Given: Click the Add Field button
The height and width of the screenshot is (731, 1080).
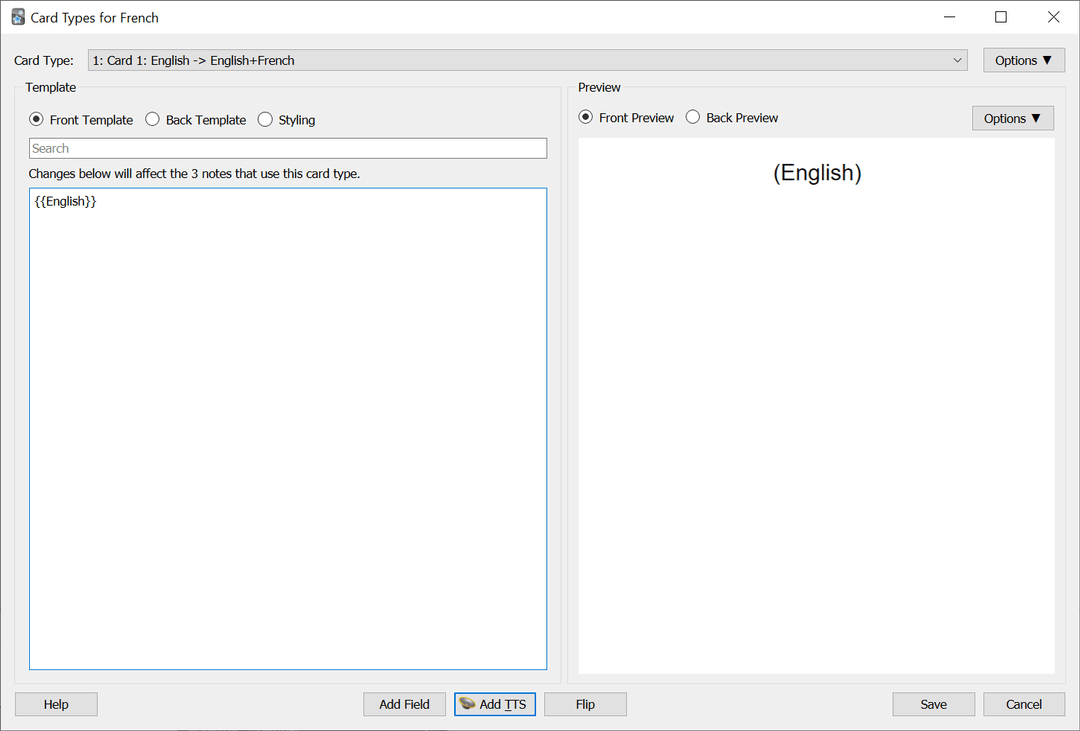Looking at the screenshot, I should (x=404, y=704).
